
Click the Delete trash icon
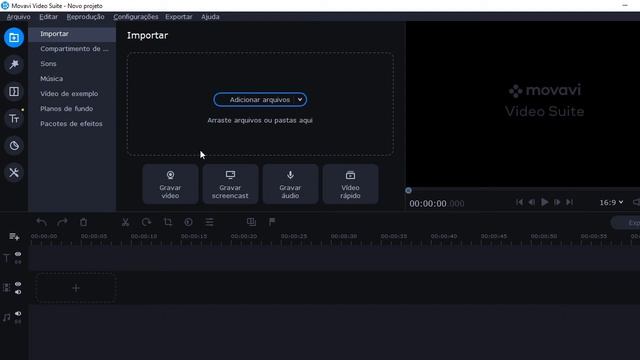tap(83, 222)
